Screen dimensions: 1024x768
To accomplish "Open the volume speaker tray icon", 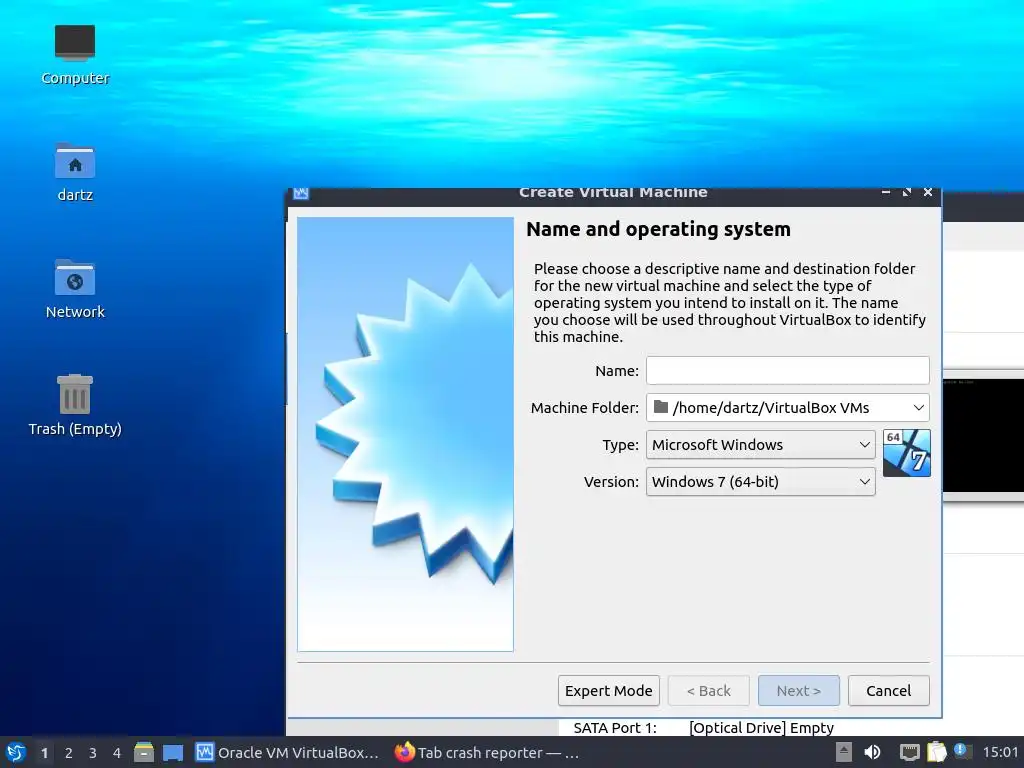I will 872,752.
